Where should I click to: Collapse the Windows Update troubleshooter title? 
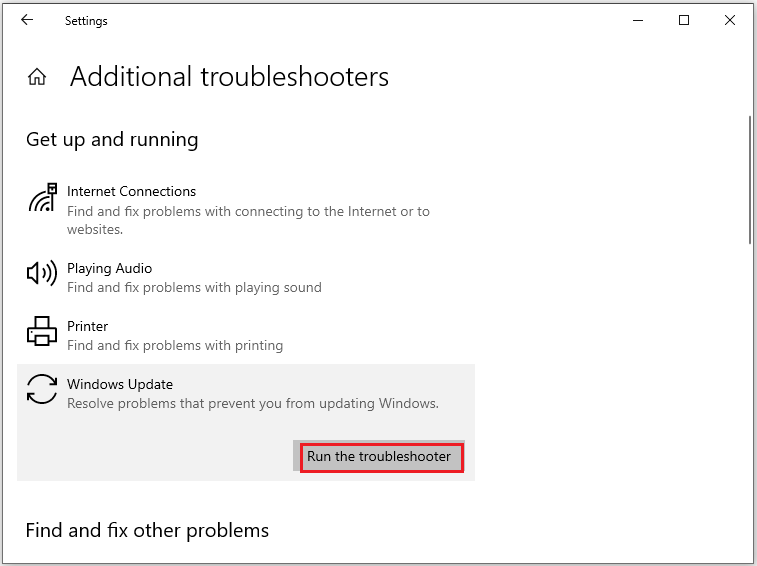coord(120,384)
